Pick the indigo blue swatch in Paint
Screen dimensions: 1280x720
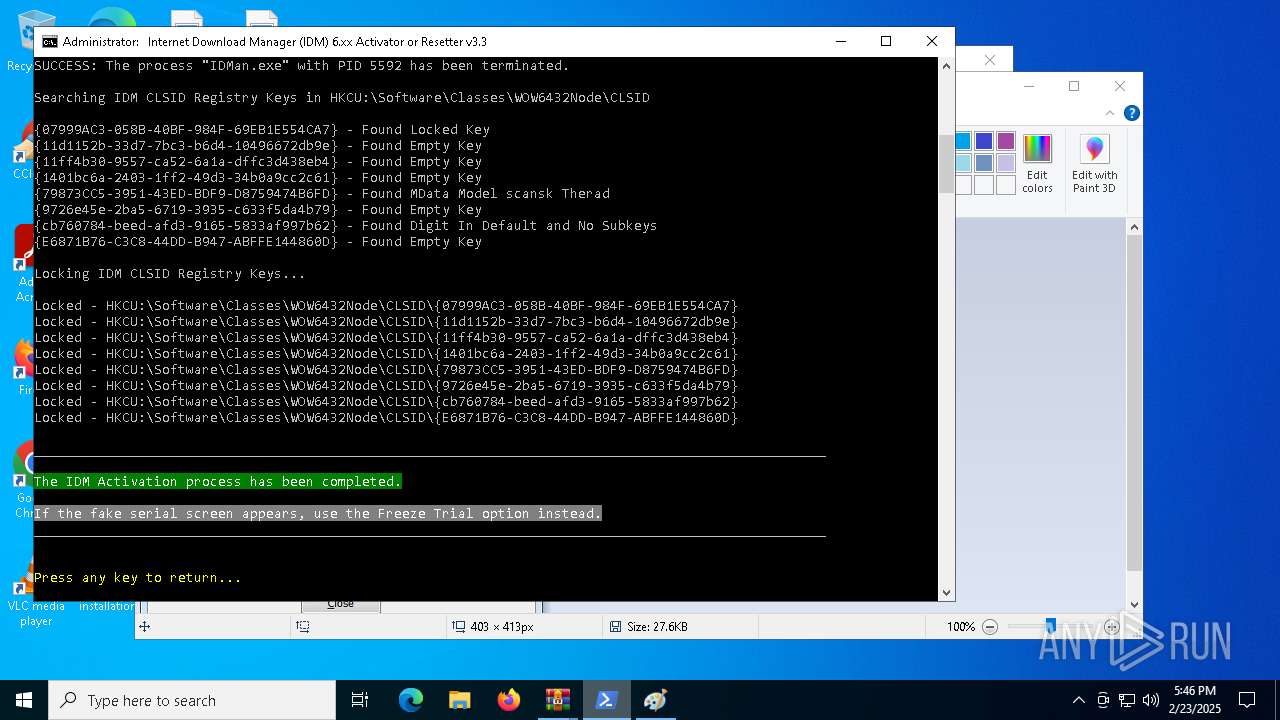[x=984, y=141]
